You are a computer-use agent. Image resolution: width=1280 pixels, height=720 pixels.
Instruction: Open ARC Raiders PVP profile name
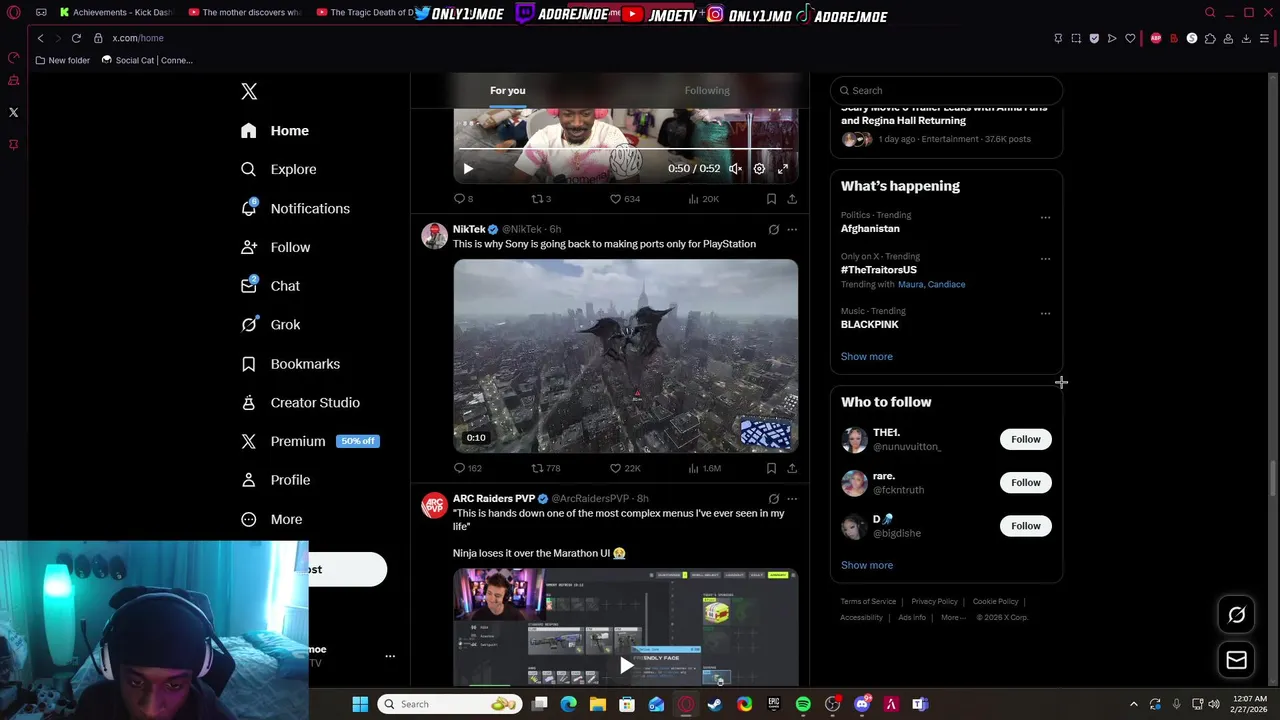coord(494,498)
